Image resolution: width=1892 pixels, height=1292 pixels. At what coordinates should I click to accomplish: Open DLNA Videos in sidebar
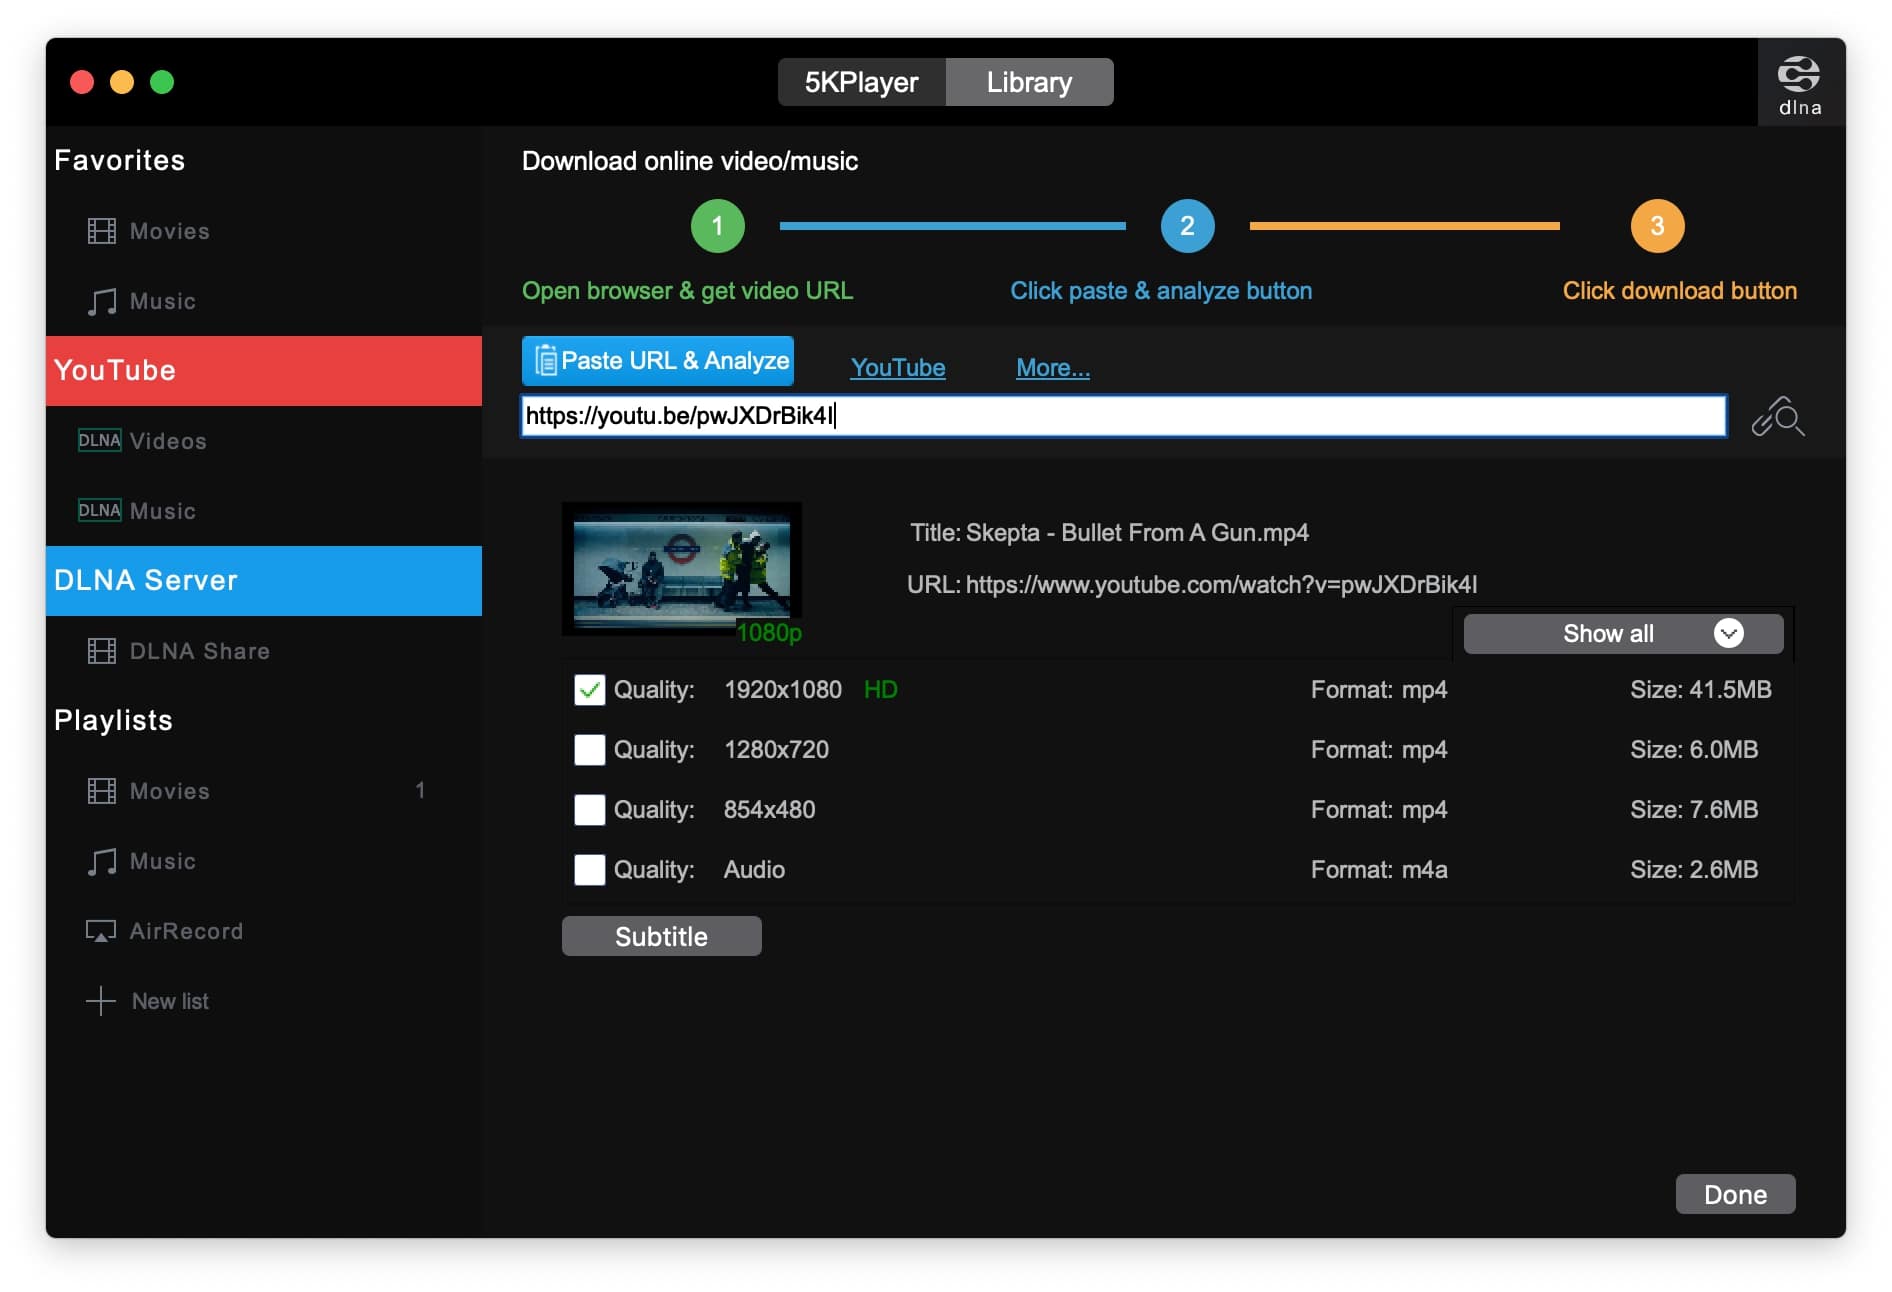264,441
